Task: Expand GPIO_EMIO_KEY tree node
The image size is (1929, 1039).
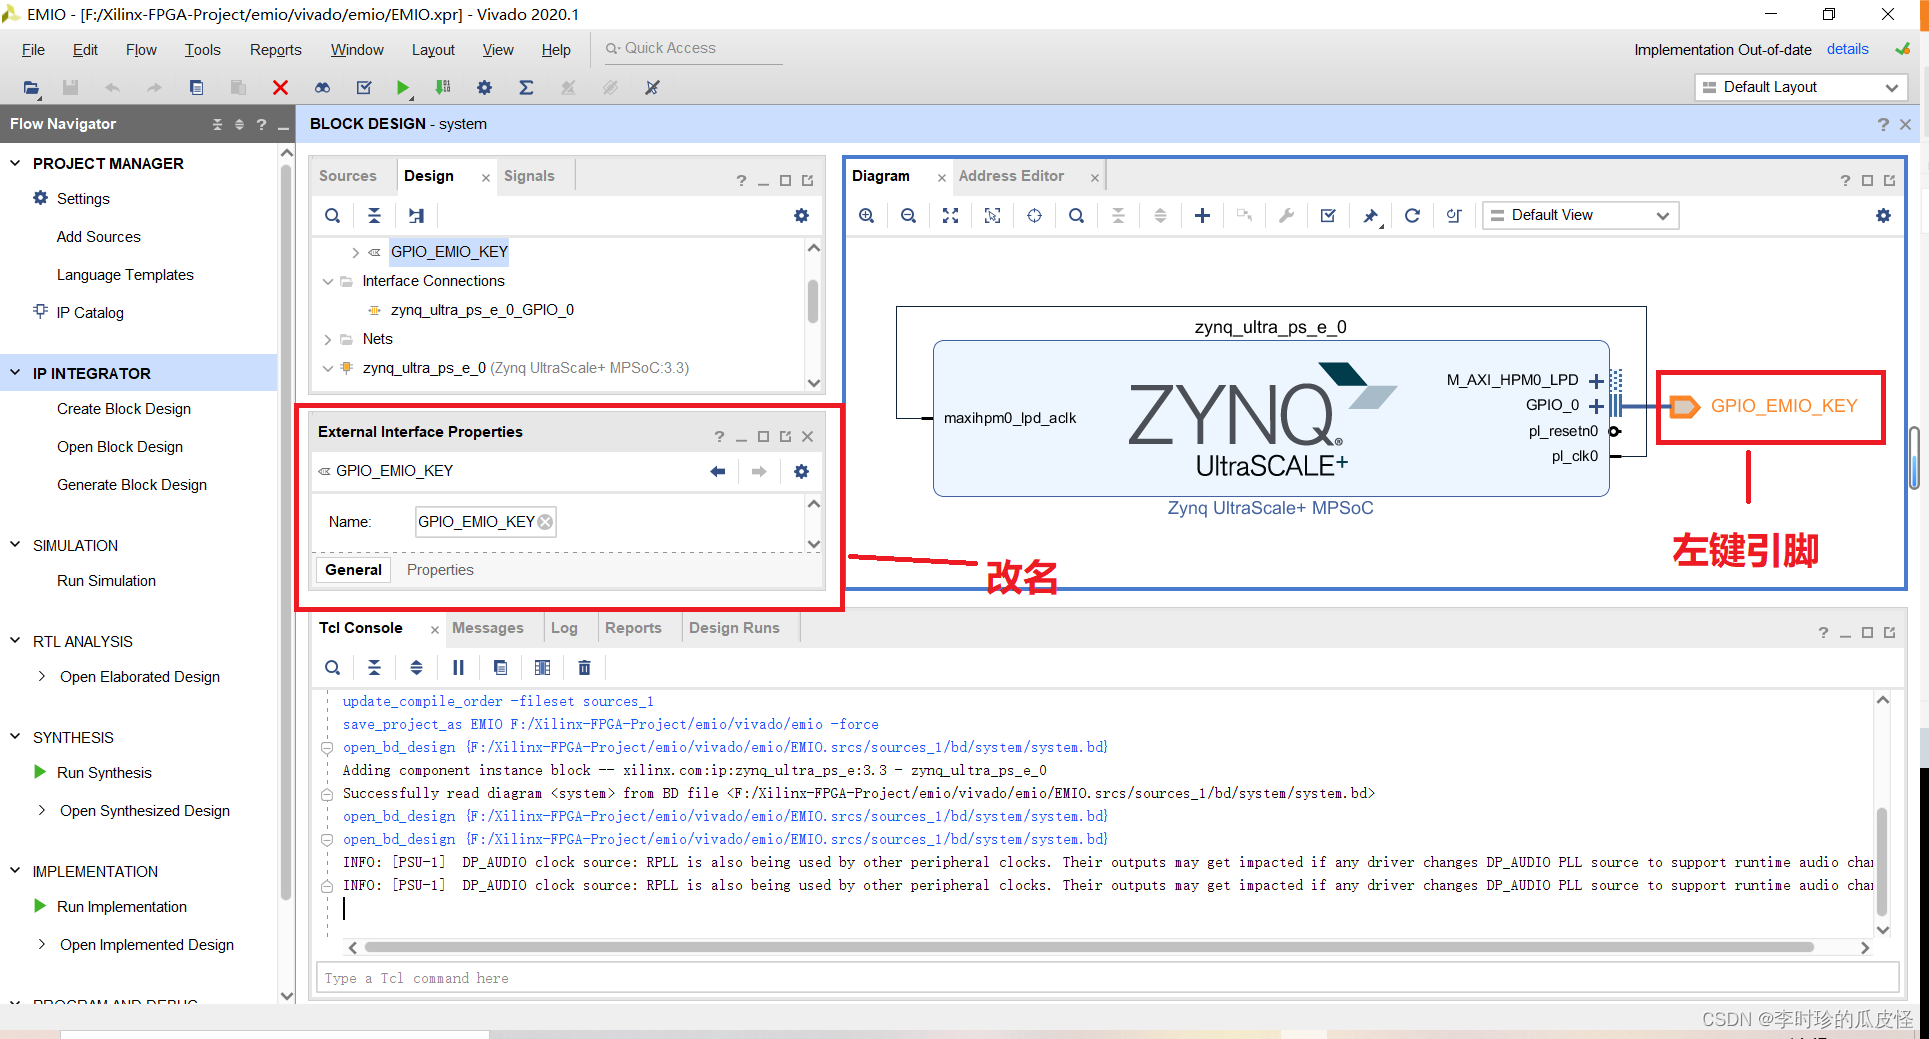Action: click(355, 252)
